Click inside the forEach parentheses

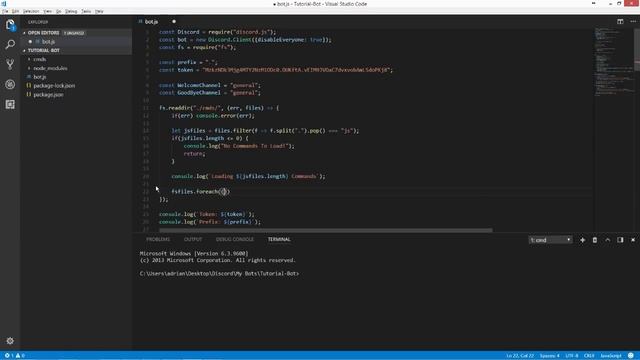point(224,191)
